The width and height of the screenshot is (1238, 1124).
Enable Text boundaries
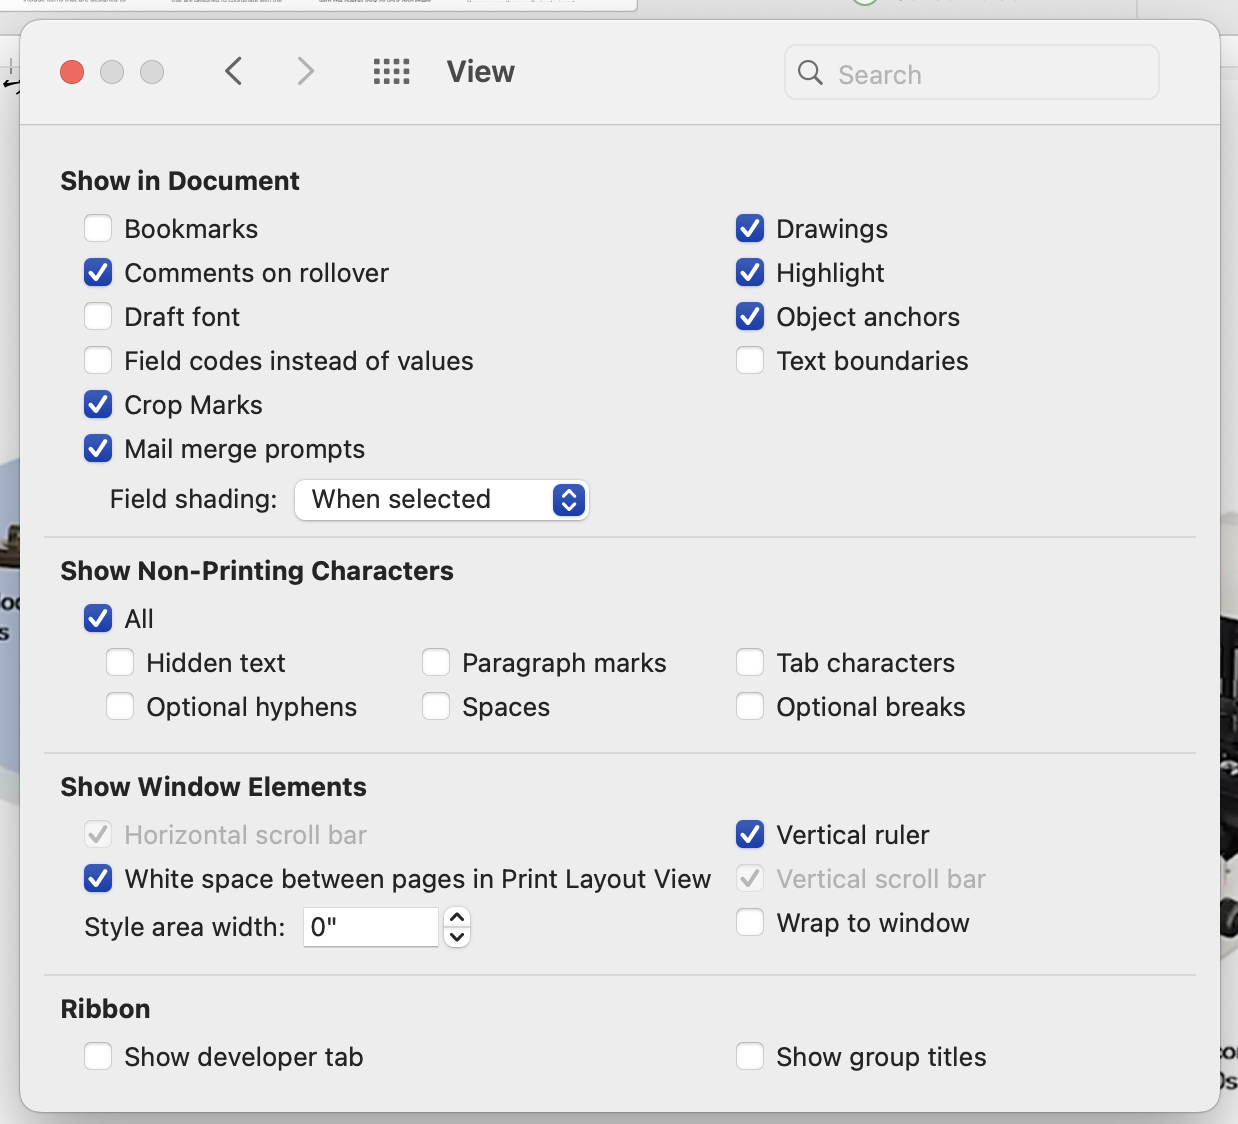(x=750, y=361)
